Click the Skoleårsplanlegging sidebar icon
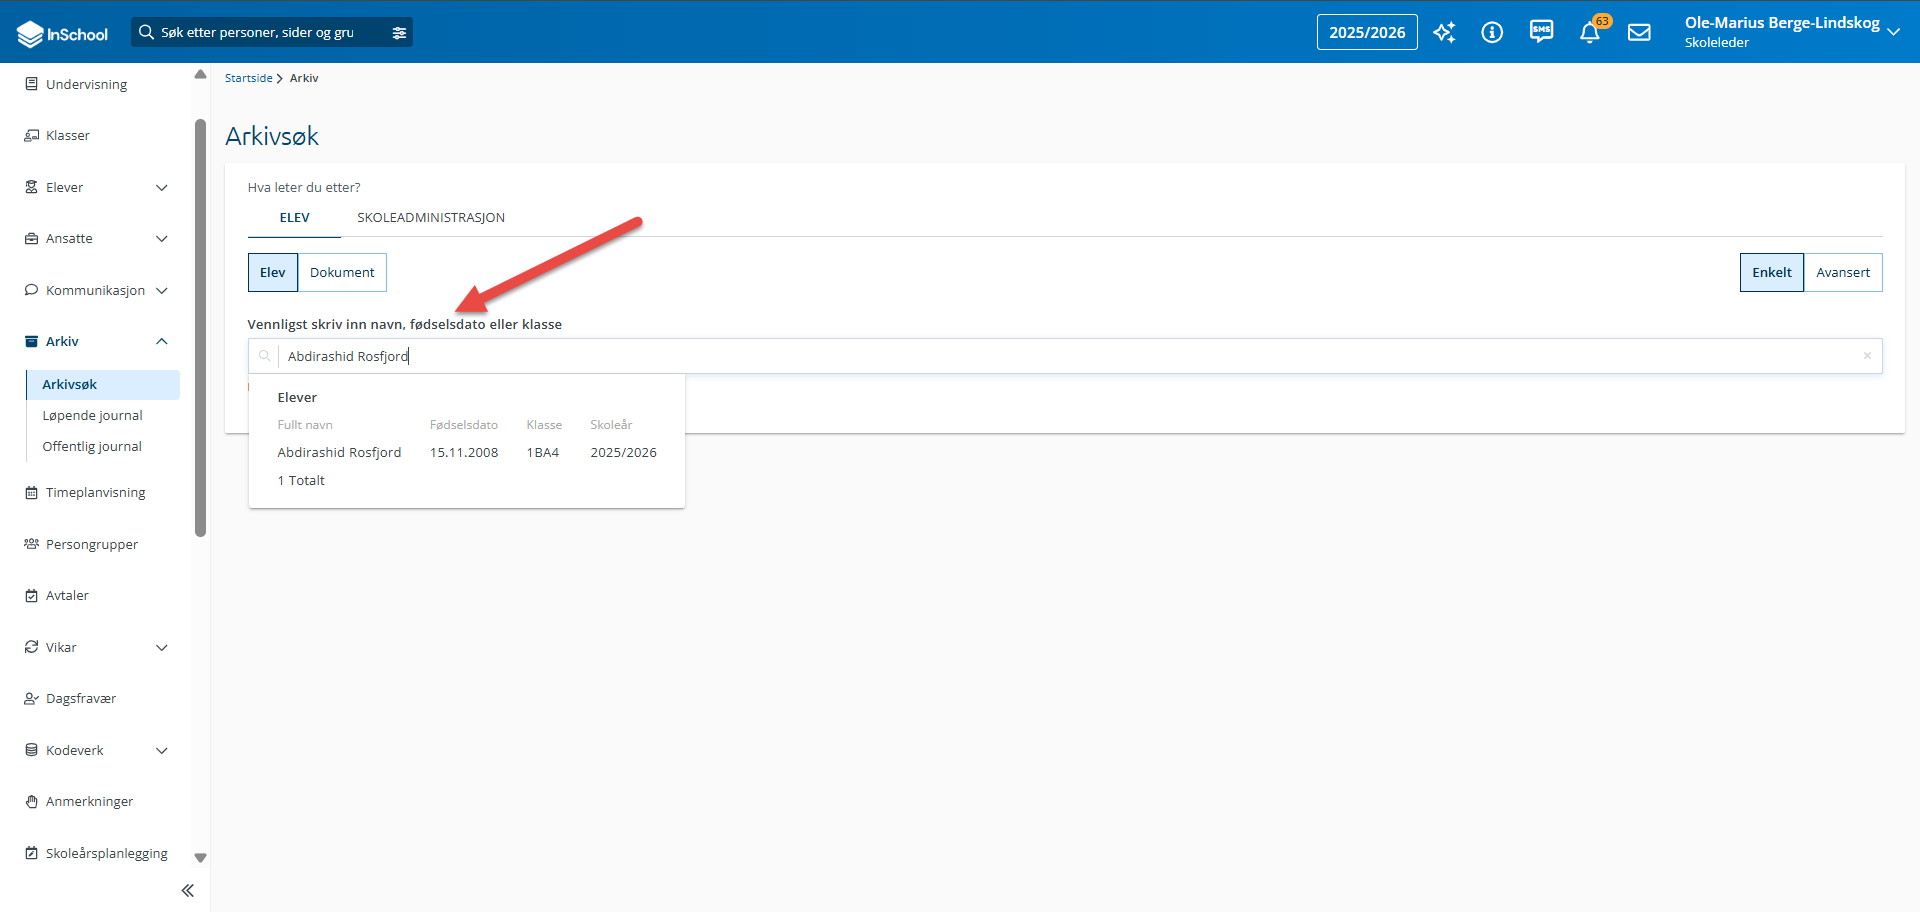The image size is (1920, 912). [32, 853]
